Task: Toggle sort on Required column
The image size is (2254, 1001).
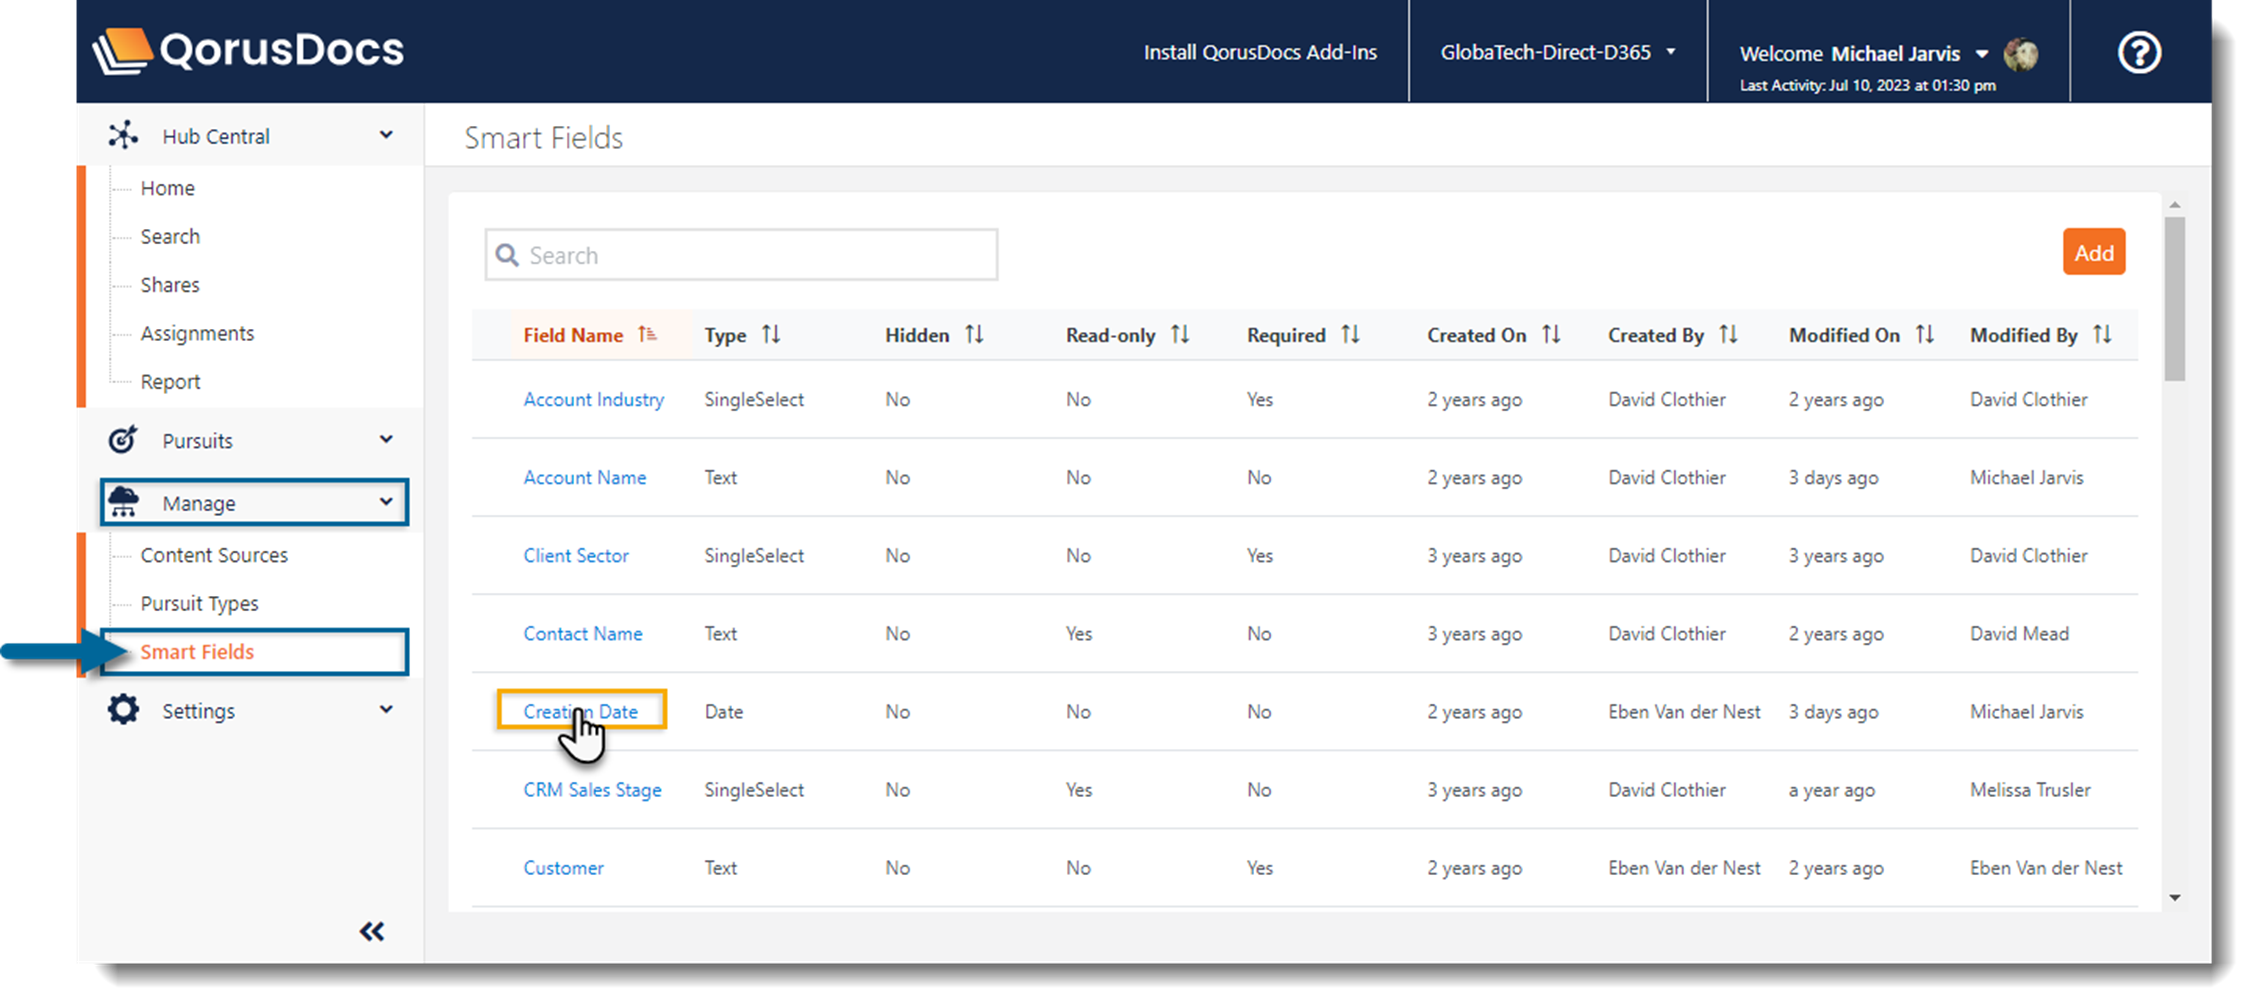Action: [1350, 335]
